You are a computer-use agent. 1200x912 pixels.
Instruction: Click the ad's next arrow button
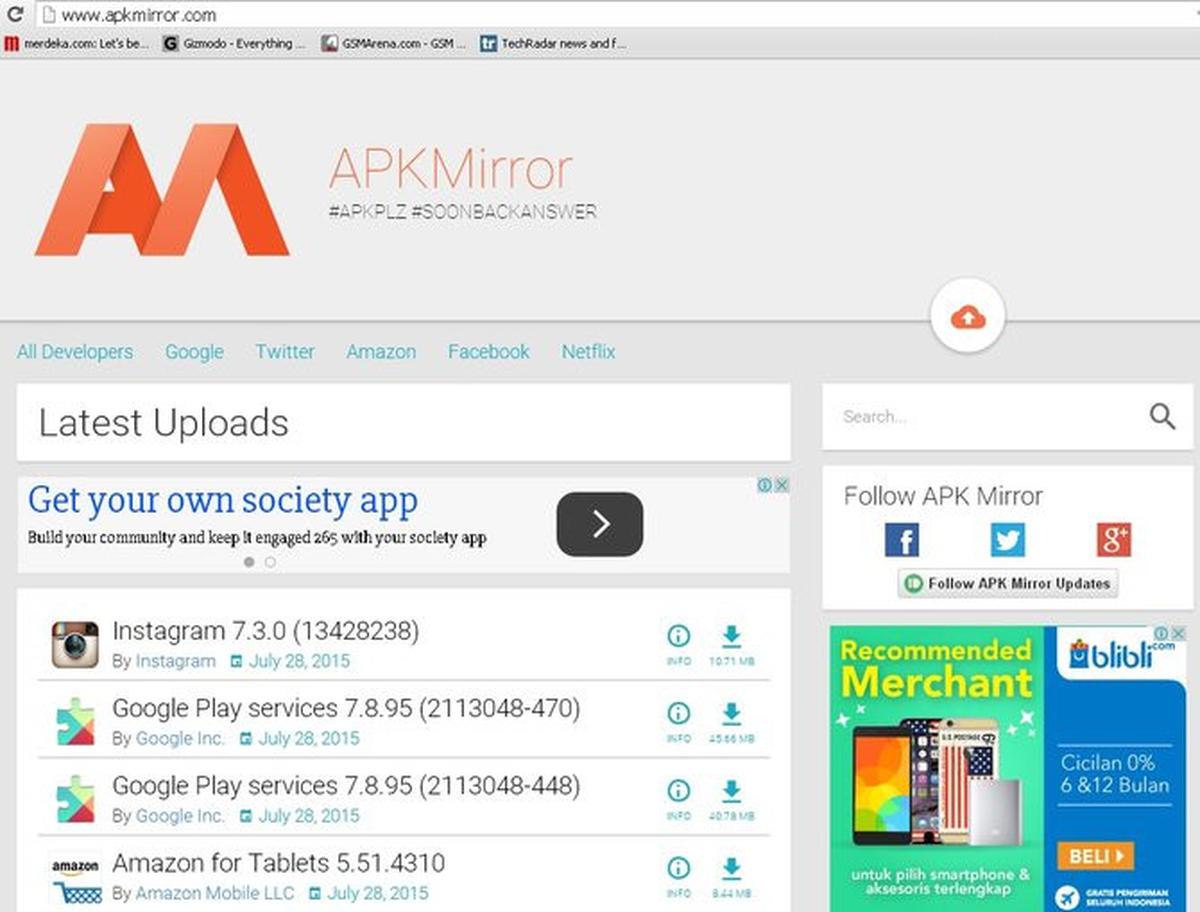click(600, 524)
